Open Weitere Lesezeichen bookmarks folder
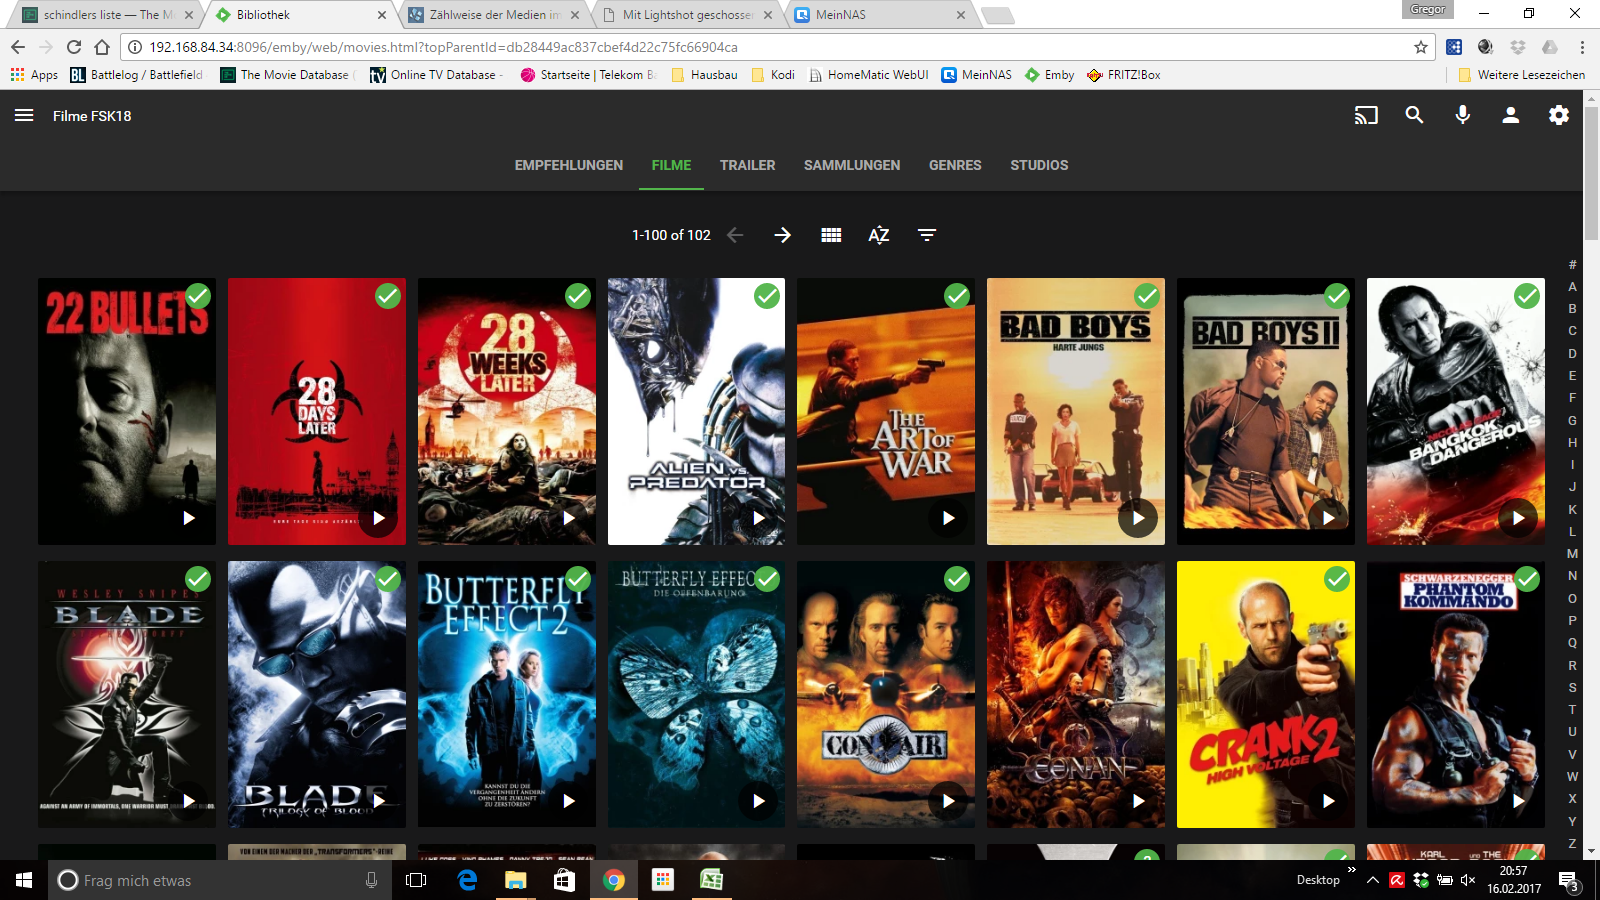Screen dimensions: 1600x900 [x=1521, y=75]
